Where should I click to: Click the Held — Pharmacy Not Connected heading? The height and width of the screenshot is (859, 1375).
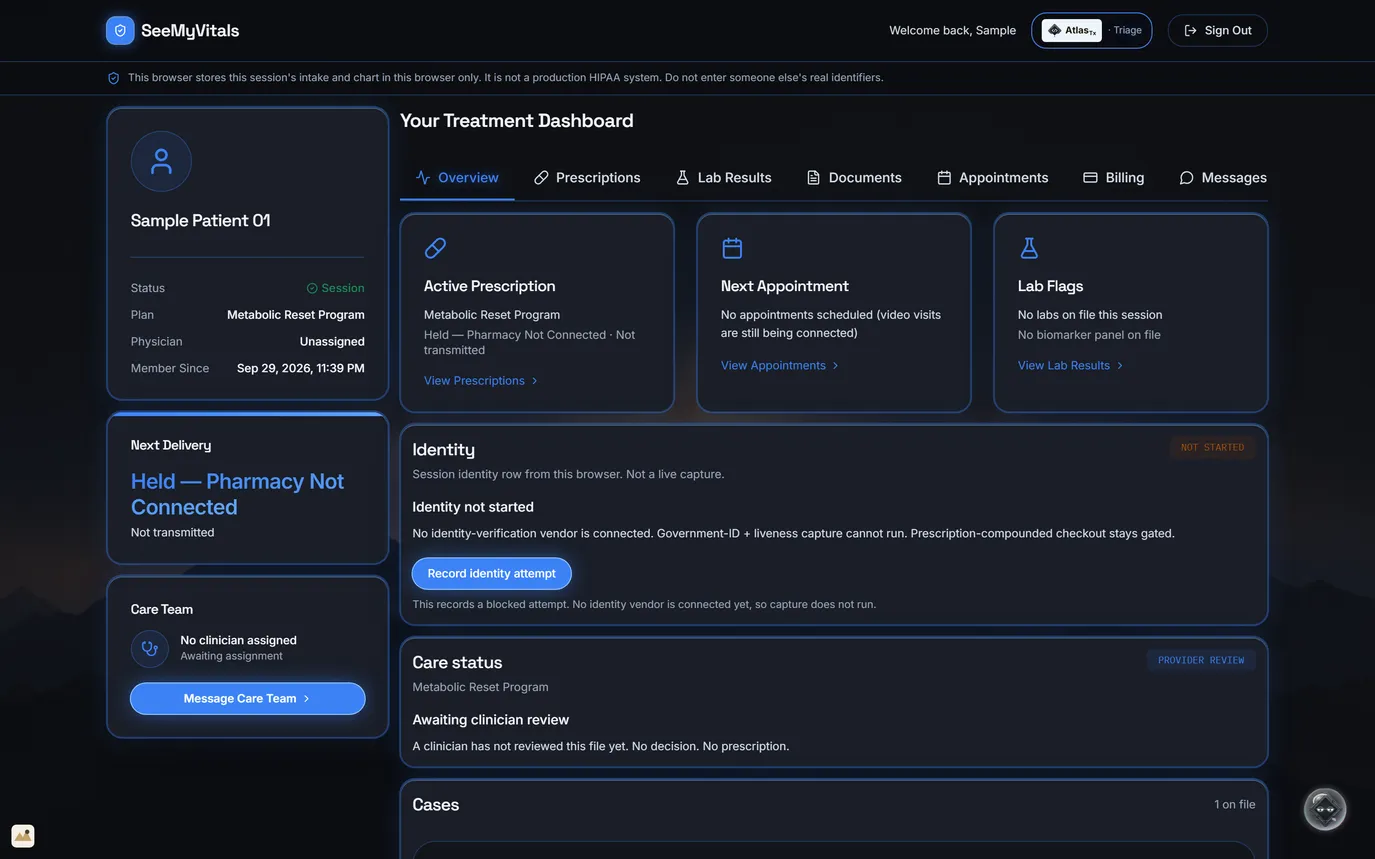coord(238,494)
